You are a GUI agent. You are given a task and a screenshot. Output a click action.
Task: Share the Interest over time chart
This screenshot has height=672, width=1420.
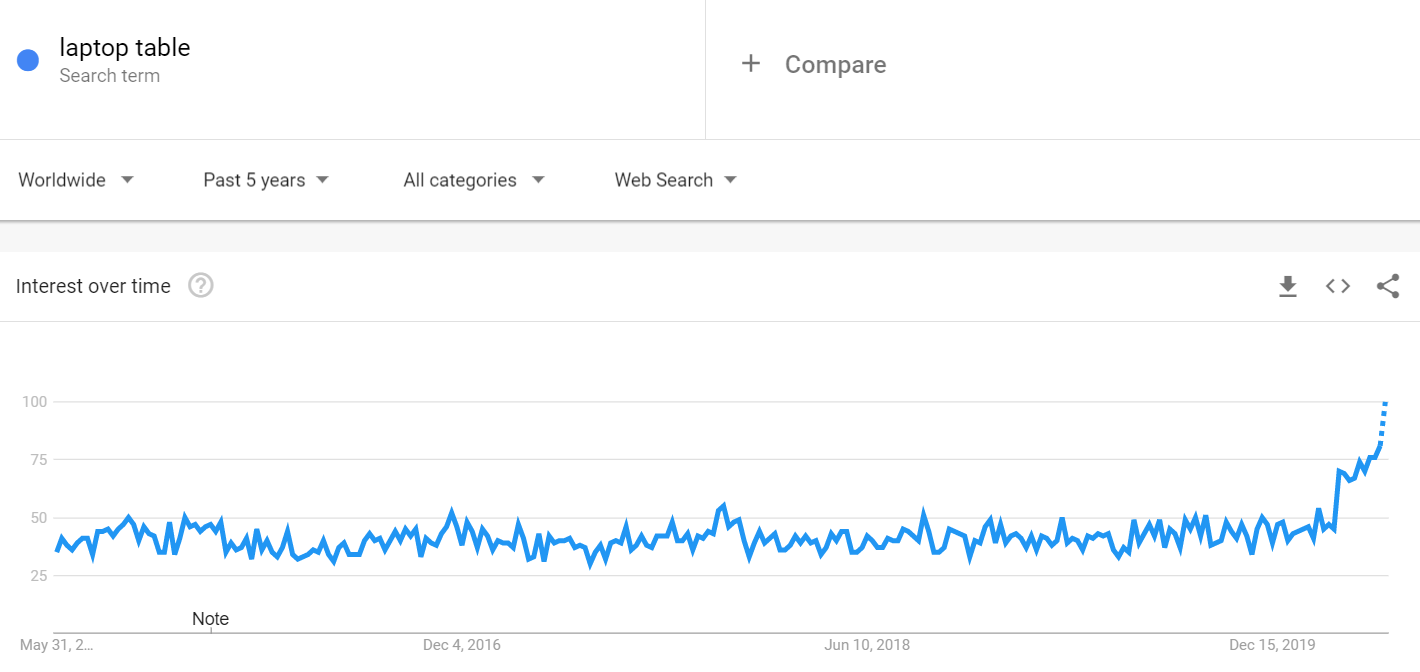point(1388,286)
